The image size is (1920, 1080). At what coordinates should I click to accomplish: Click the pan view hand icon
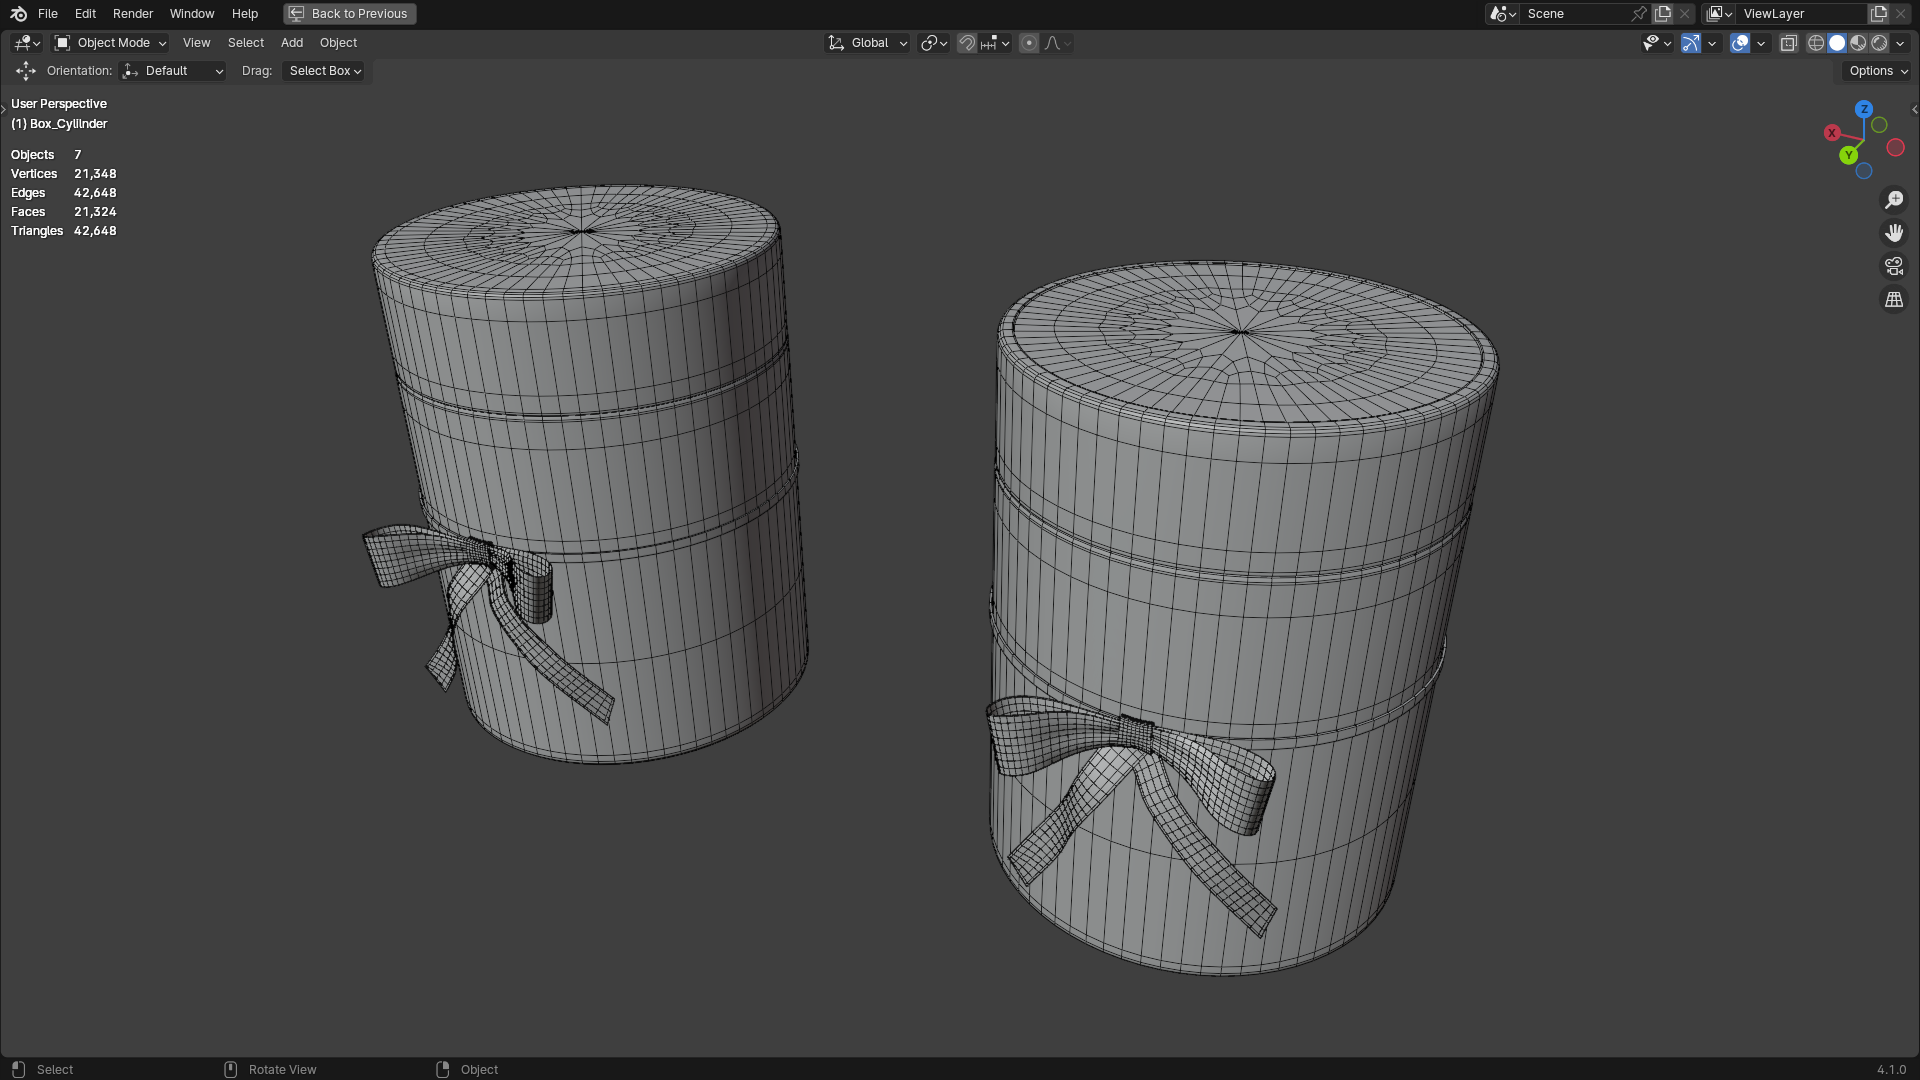pyautogui.click(x=1894, y=233)
